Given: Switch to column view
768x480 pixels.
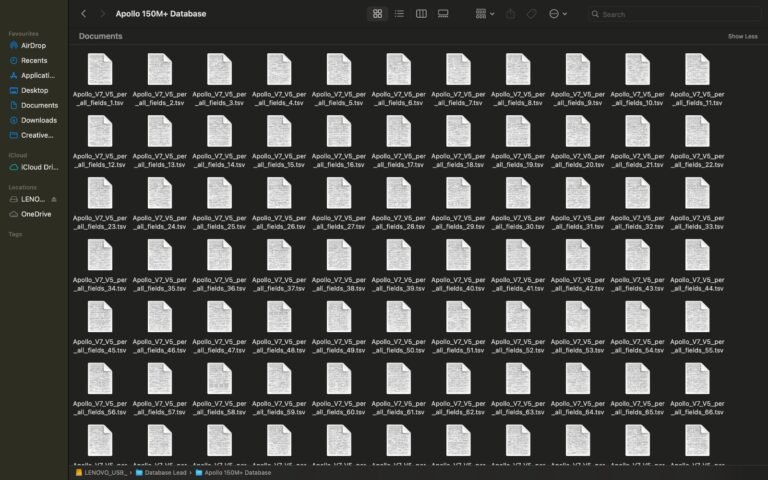Looking at the screenshot, I should tap(421, 14).
